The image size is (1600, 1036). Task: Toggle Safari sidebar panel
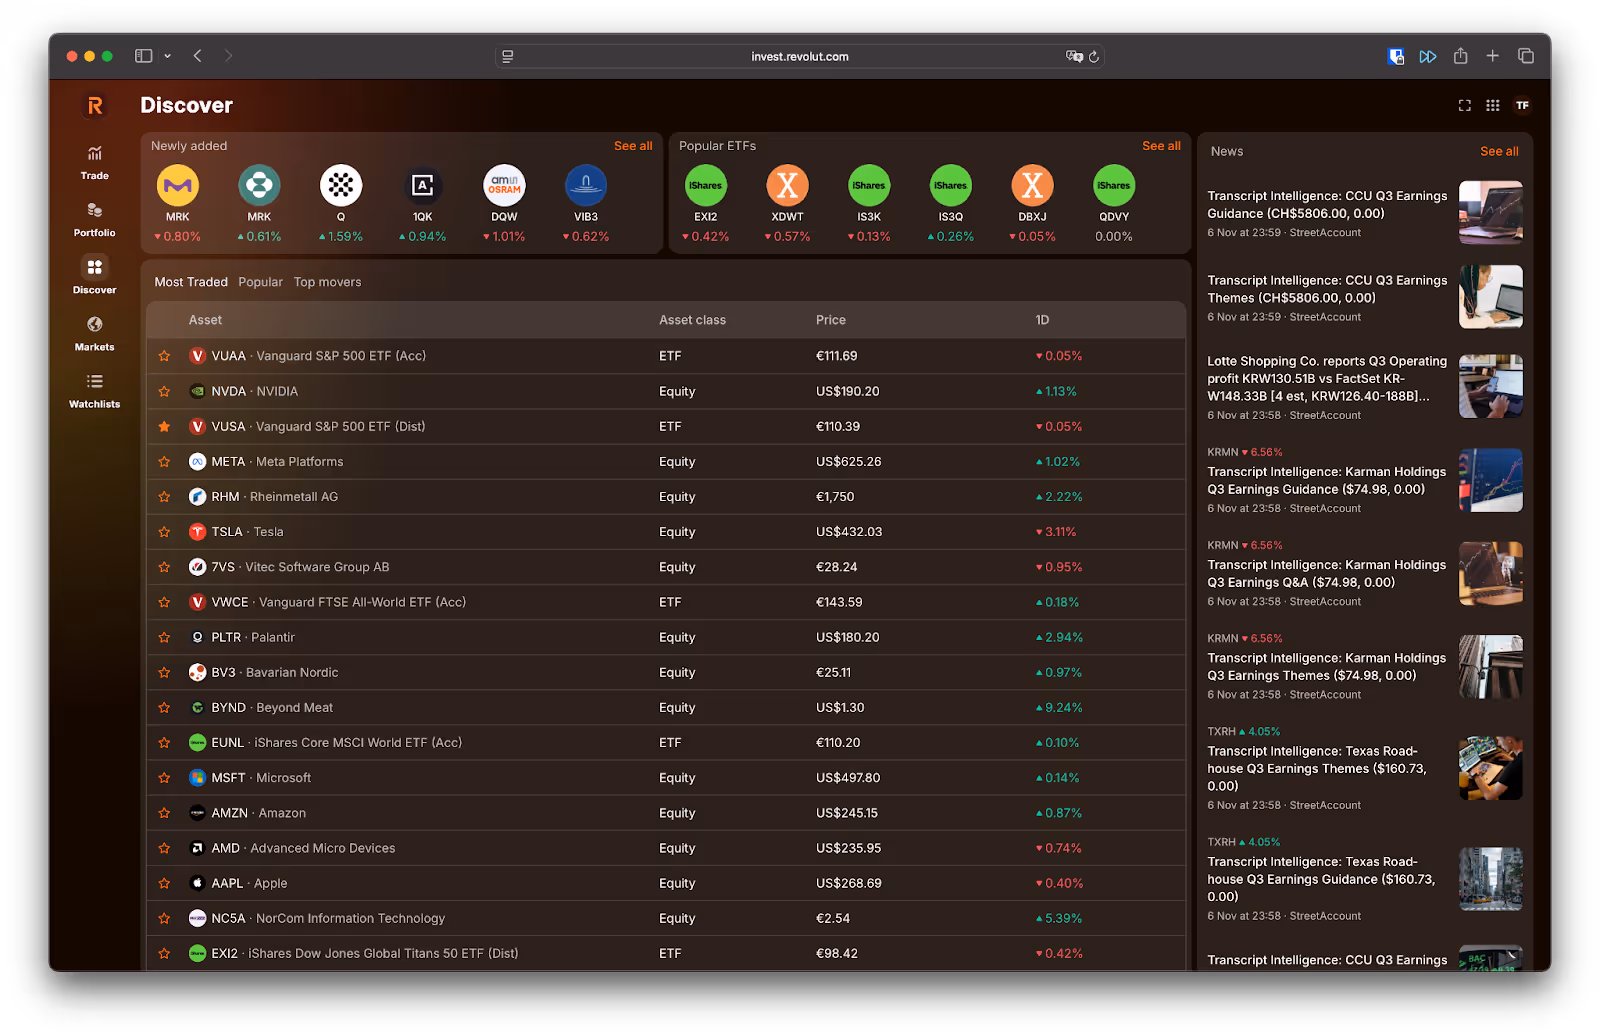144,56
